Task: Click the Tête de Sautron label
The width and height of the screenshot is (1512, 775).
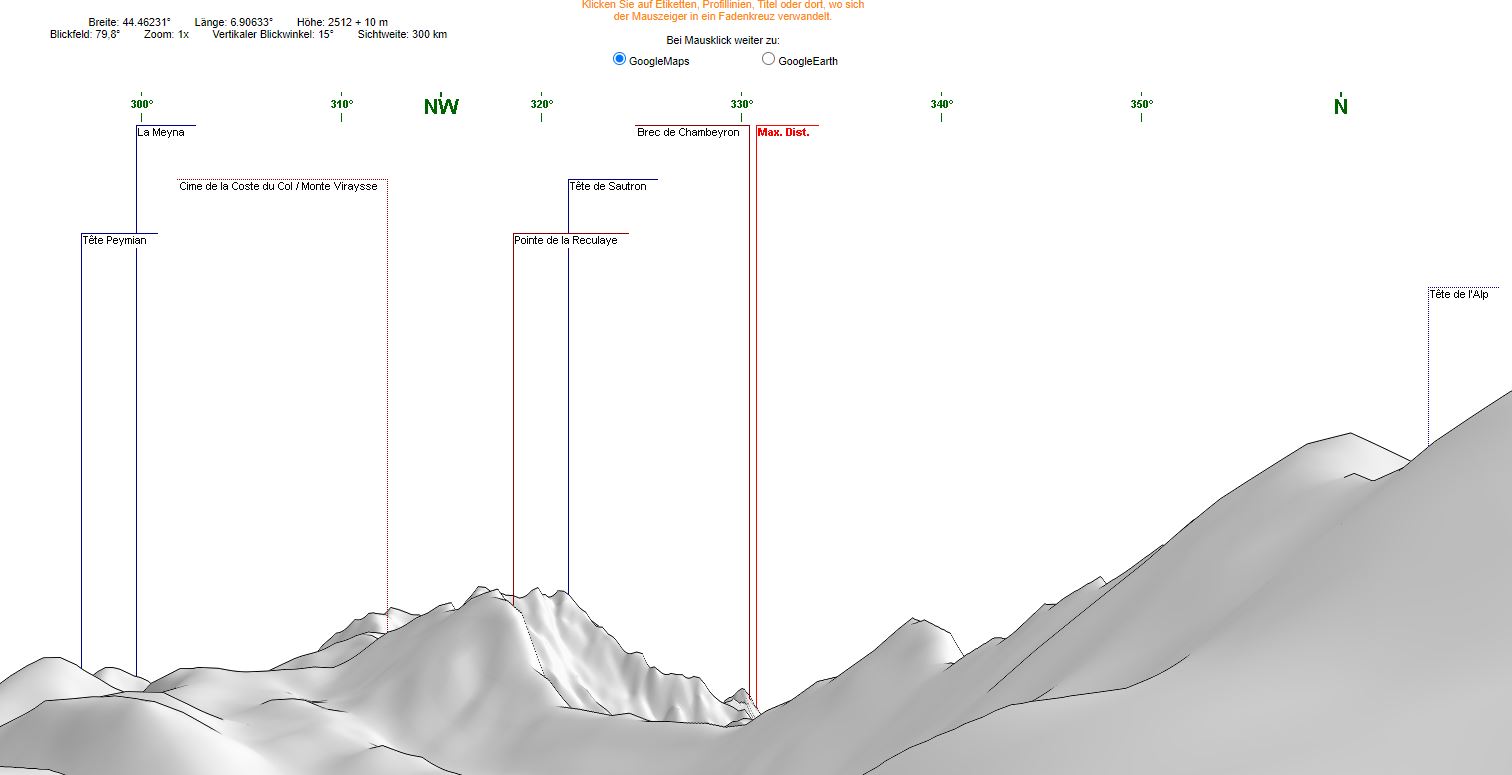Action: click(x=608, y=186)
